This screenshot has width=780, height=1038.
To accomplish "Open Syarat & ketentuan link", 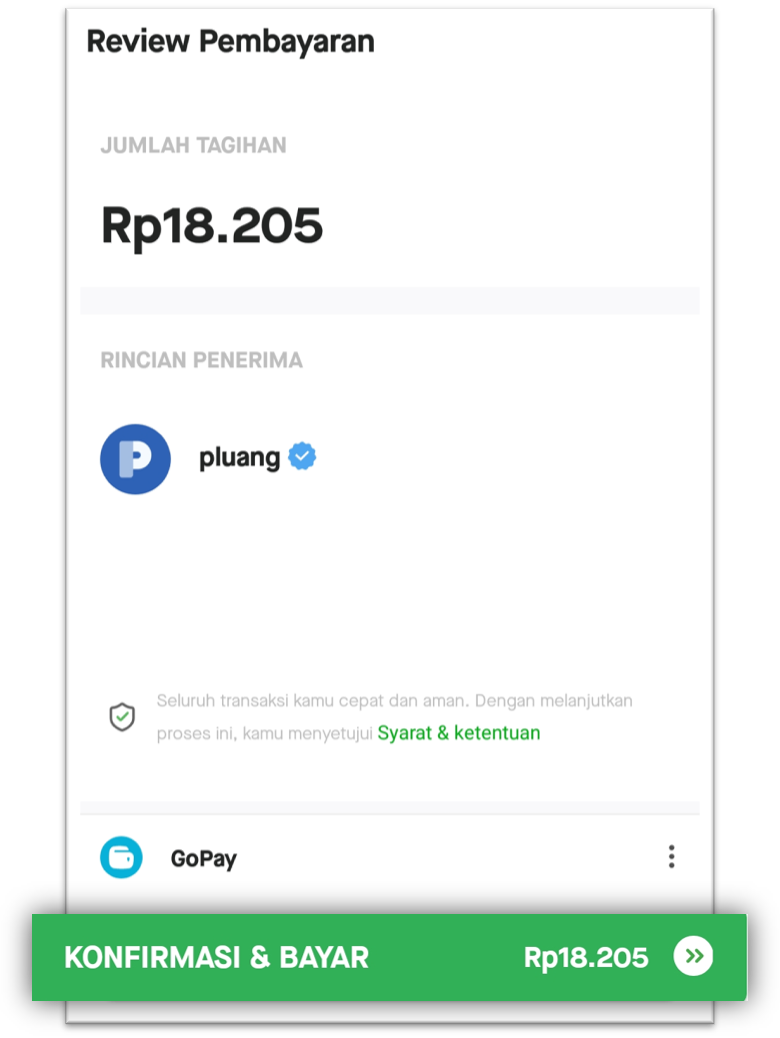I will click(459, 733).
